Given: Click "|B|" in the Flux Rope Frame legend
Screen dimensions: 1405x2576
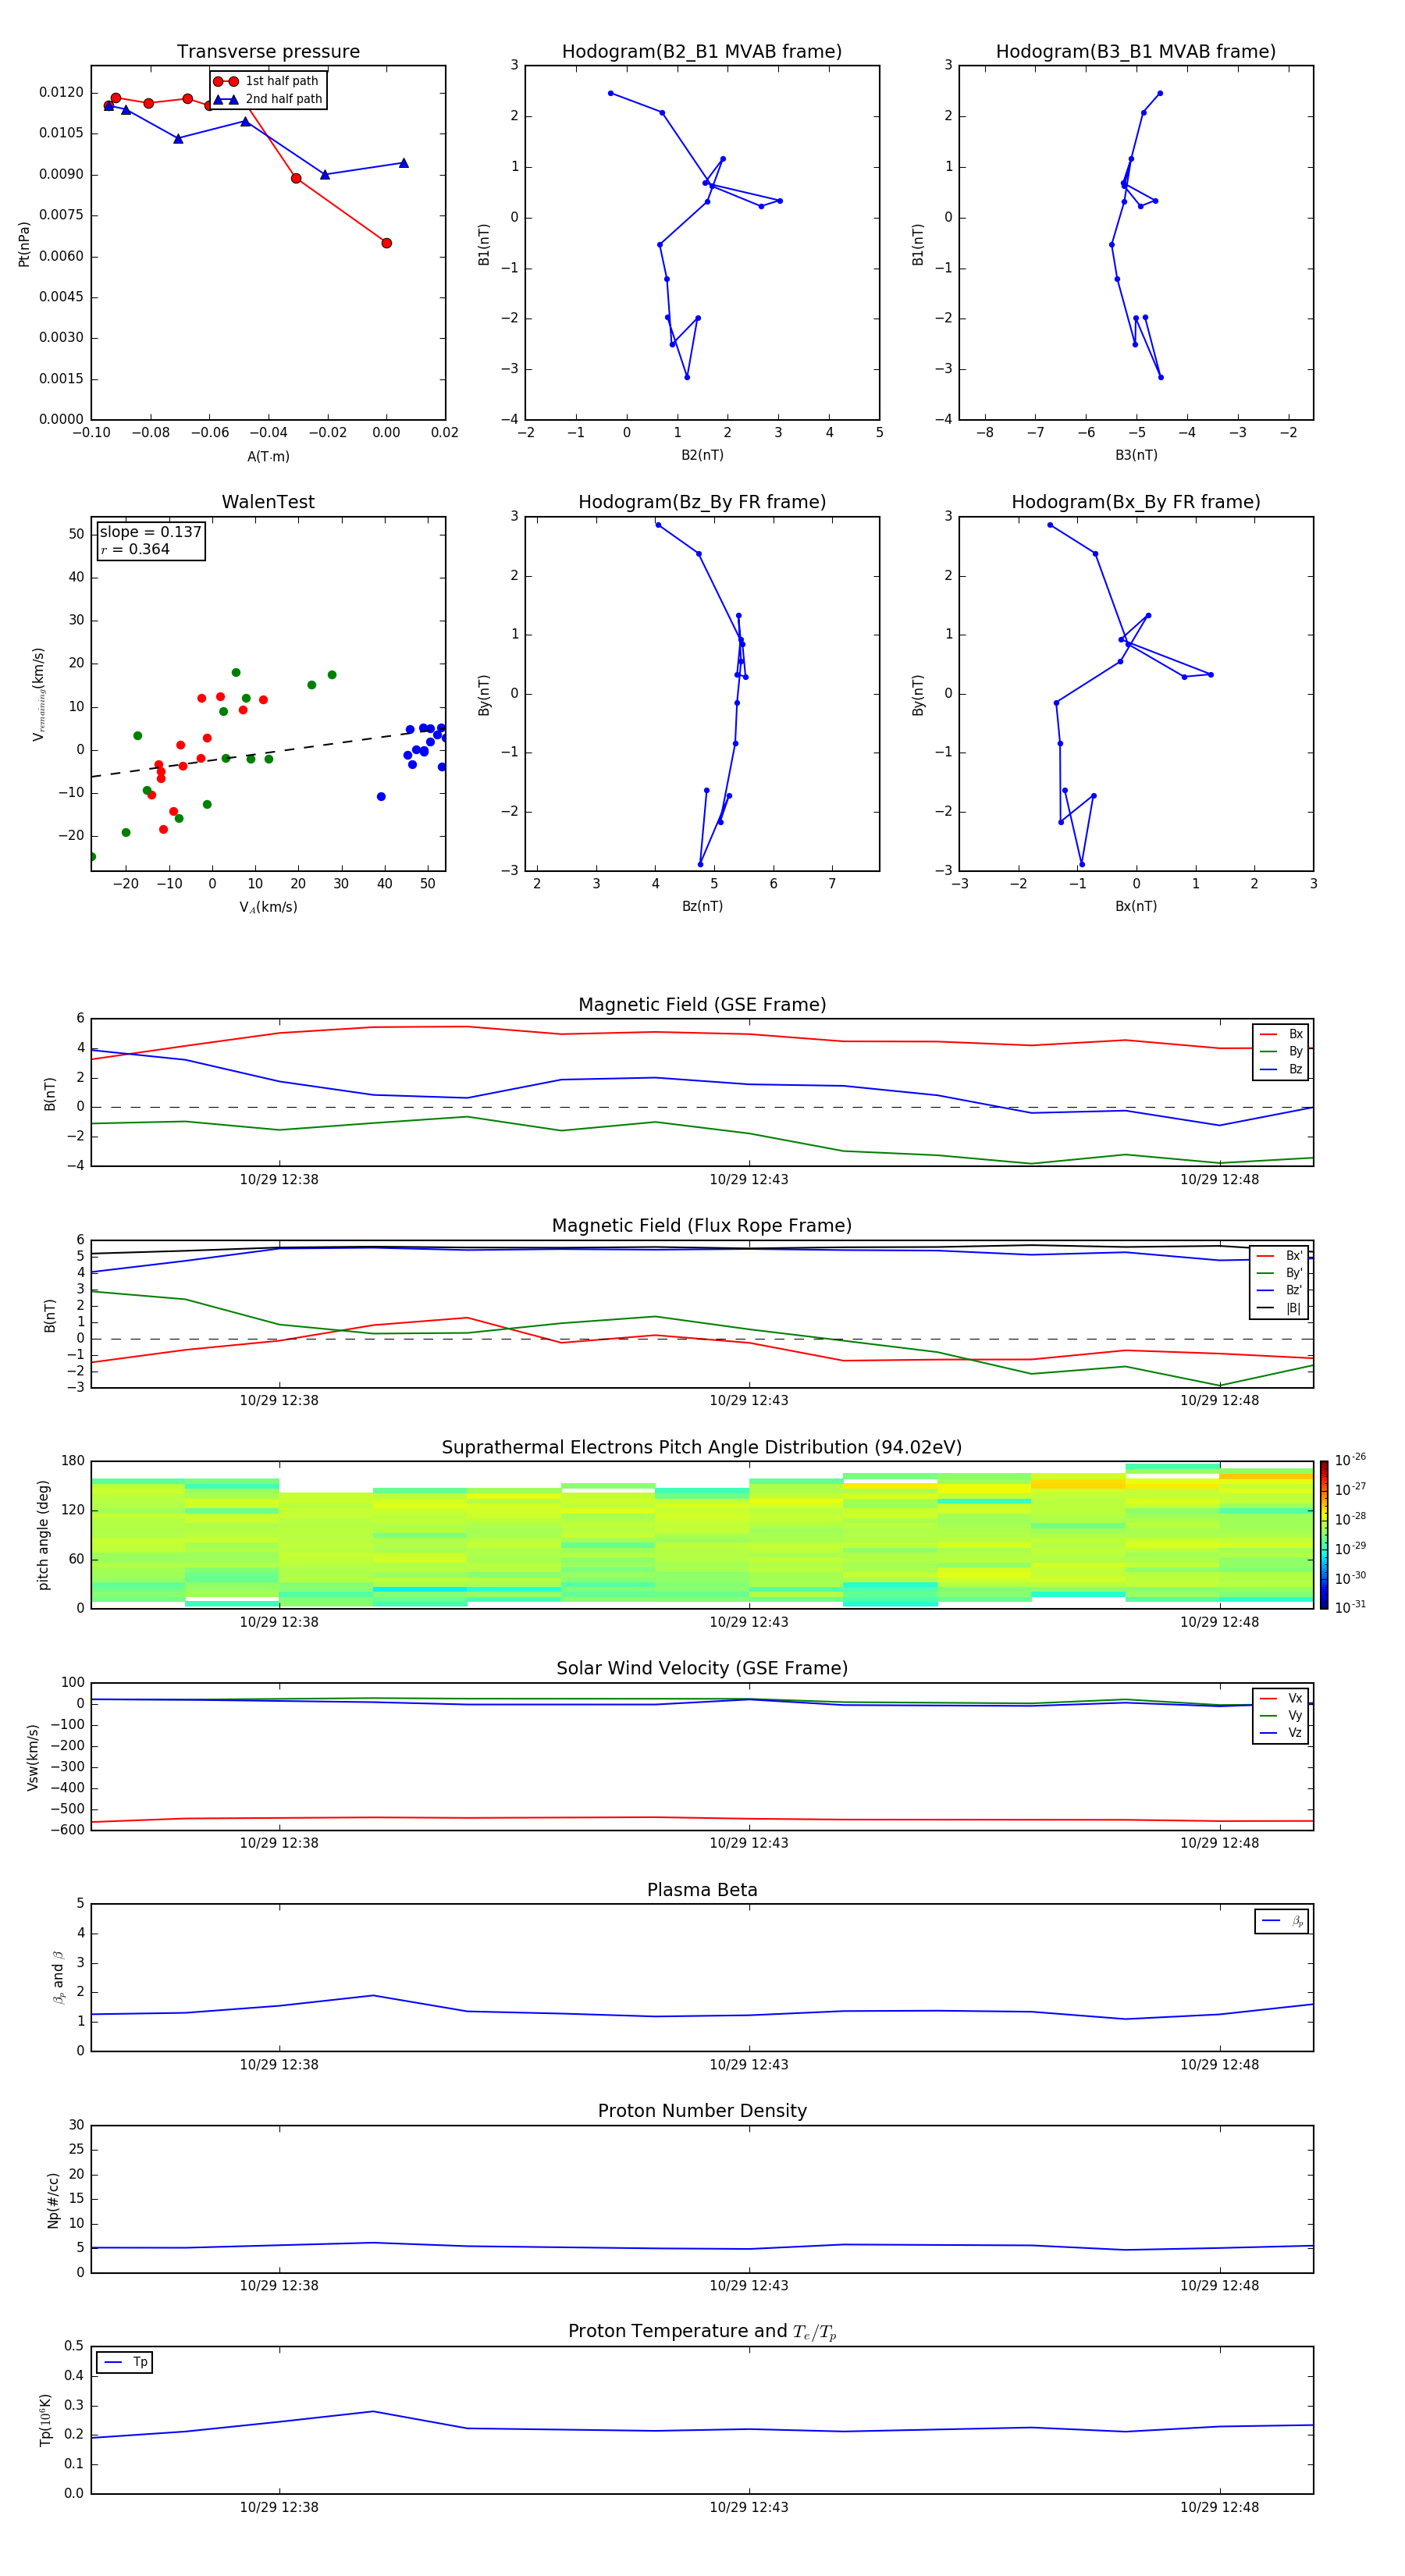Looking at the screenshot, I should (1293, 1308).
